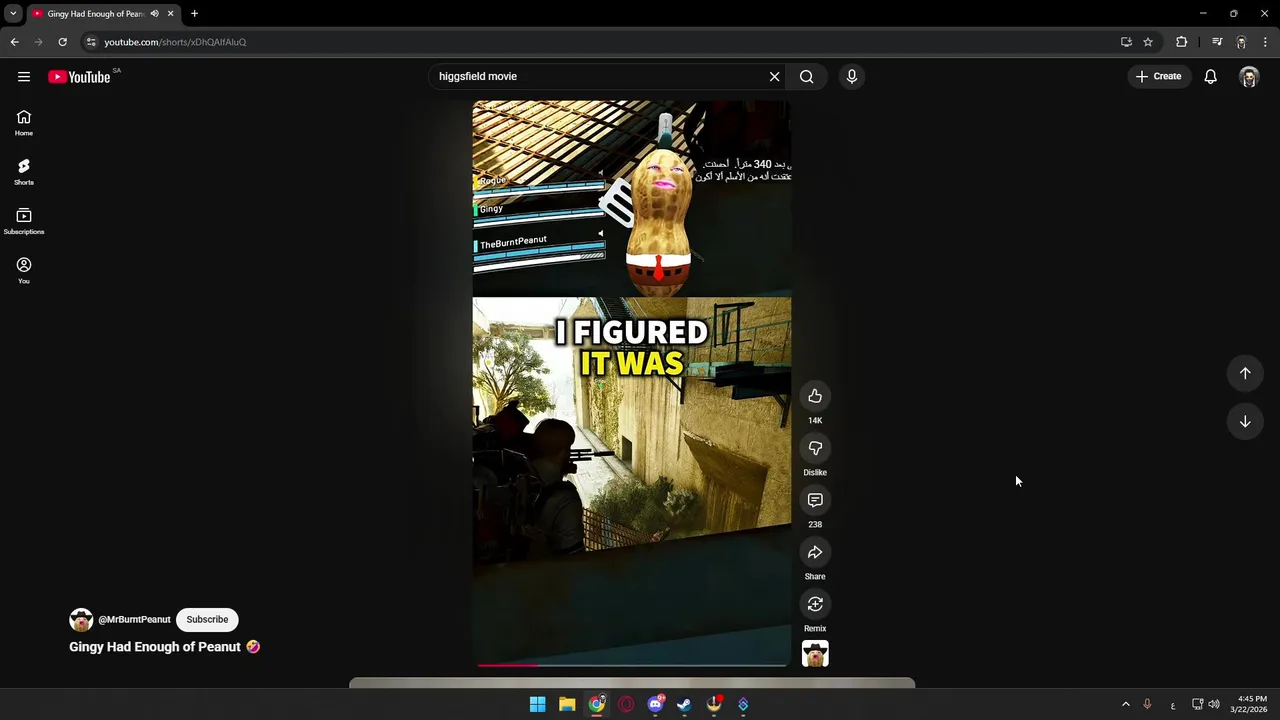Viewport: 1280px width, 720px height.
Task: Clear the search box text
Action: tap(774, 77)
